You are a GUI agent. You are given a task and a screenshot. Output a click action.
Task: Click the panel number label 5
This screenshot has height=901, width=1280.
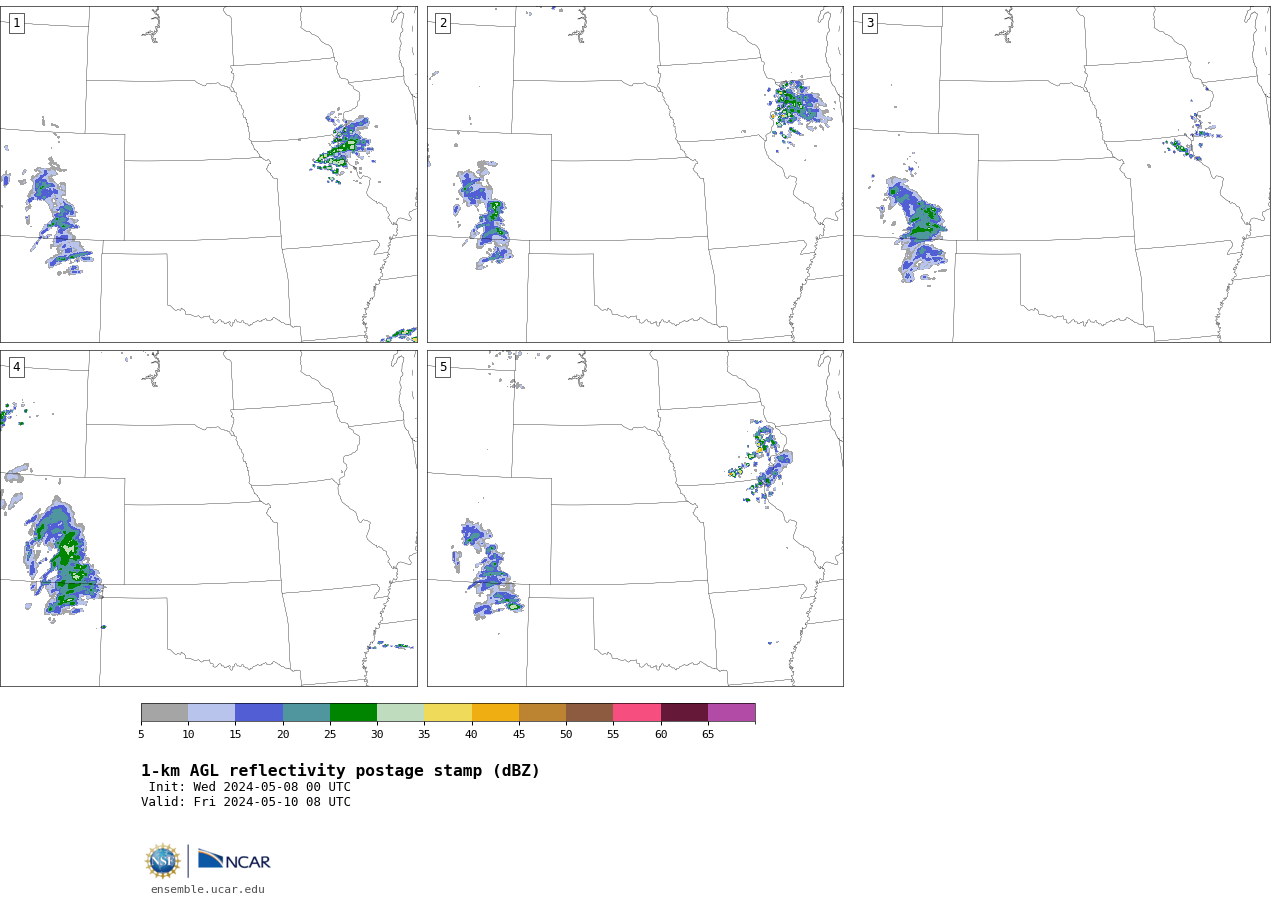[443, 367]
